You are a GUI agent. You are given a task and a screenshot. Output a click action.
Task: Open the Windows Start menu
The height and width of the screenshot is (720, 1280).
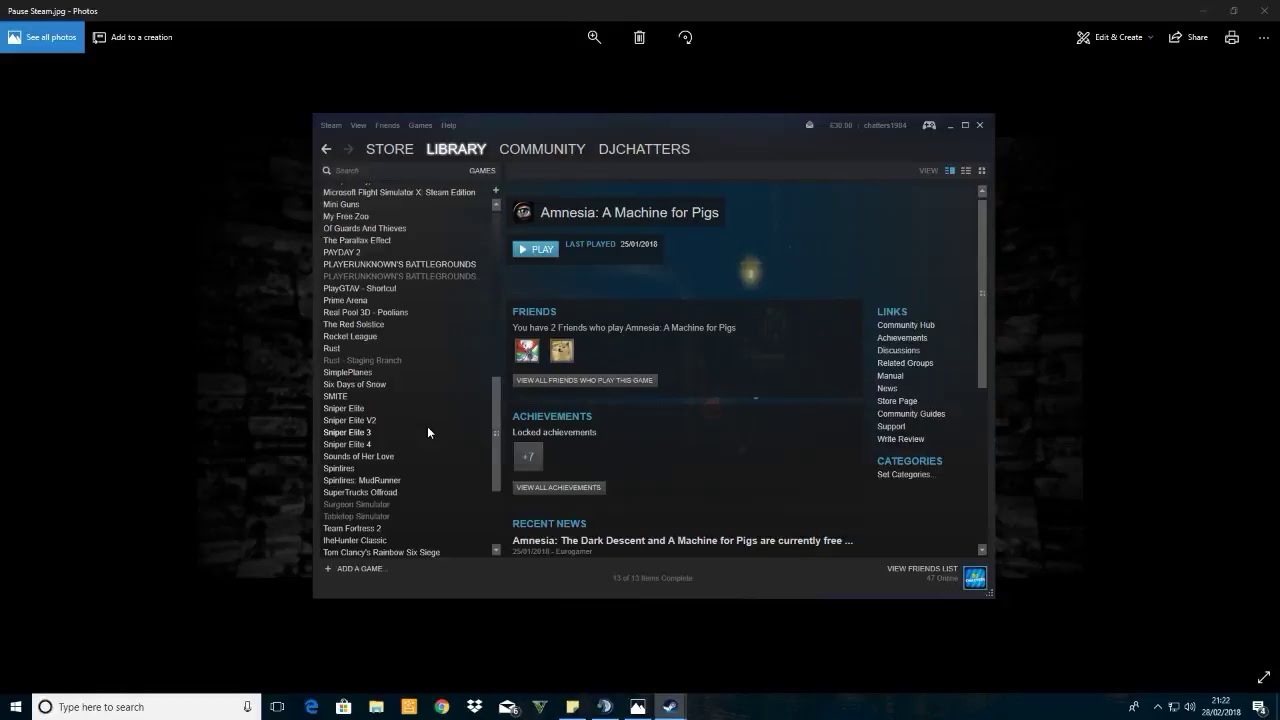(x=15, y=707)
